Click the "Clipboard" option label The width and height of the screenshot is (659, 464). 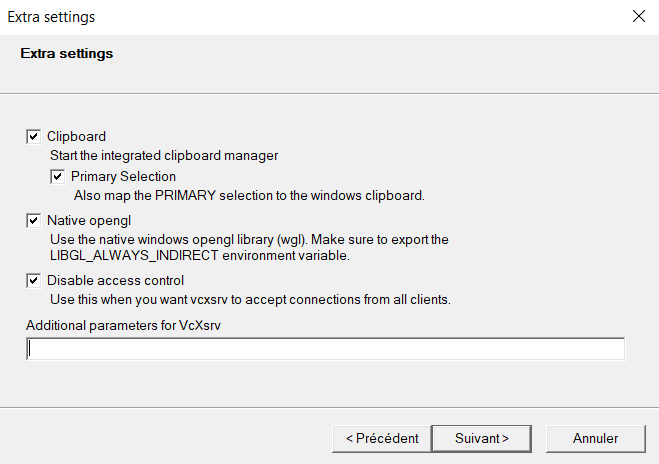tap(76, 136)
